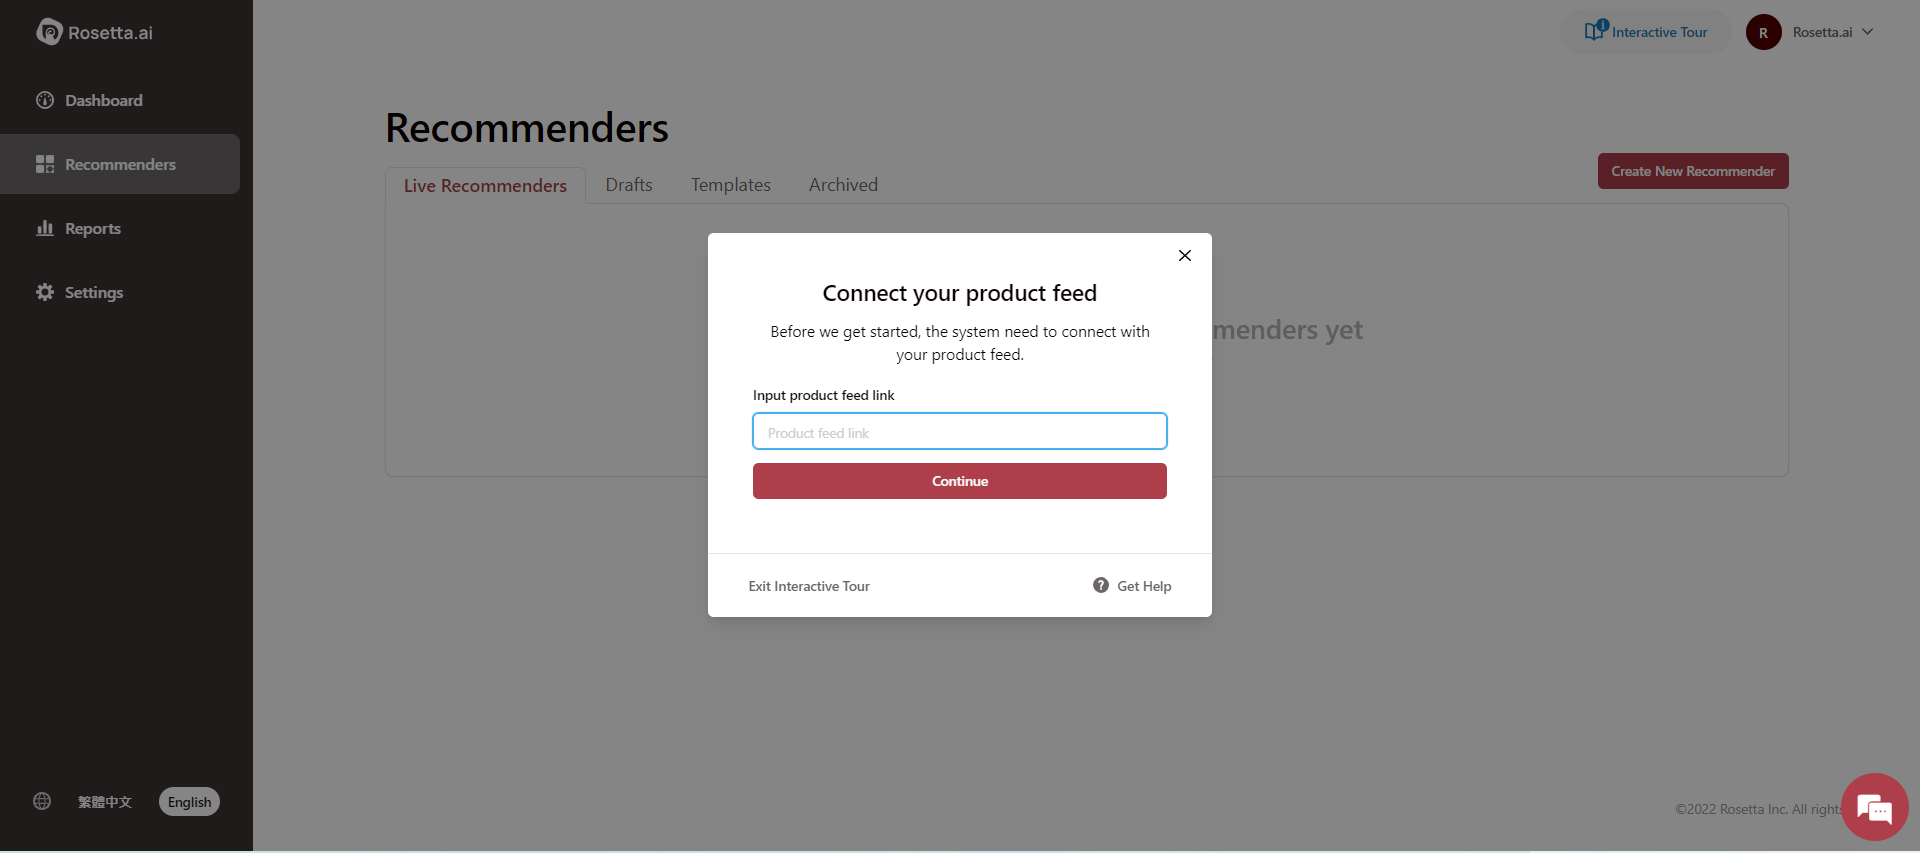Open Settings via gear icon
The width and height of the screenshot is (1920, 853).
(x=45, y=292)
